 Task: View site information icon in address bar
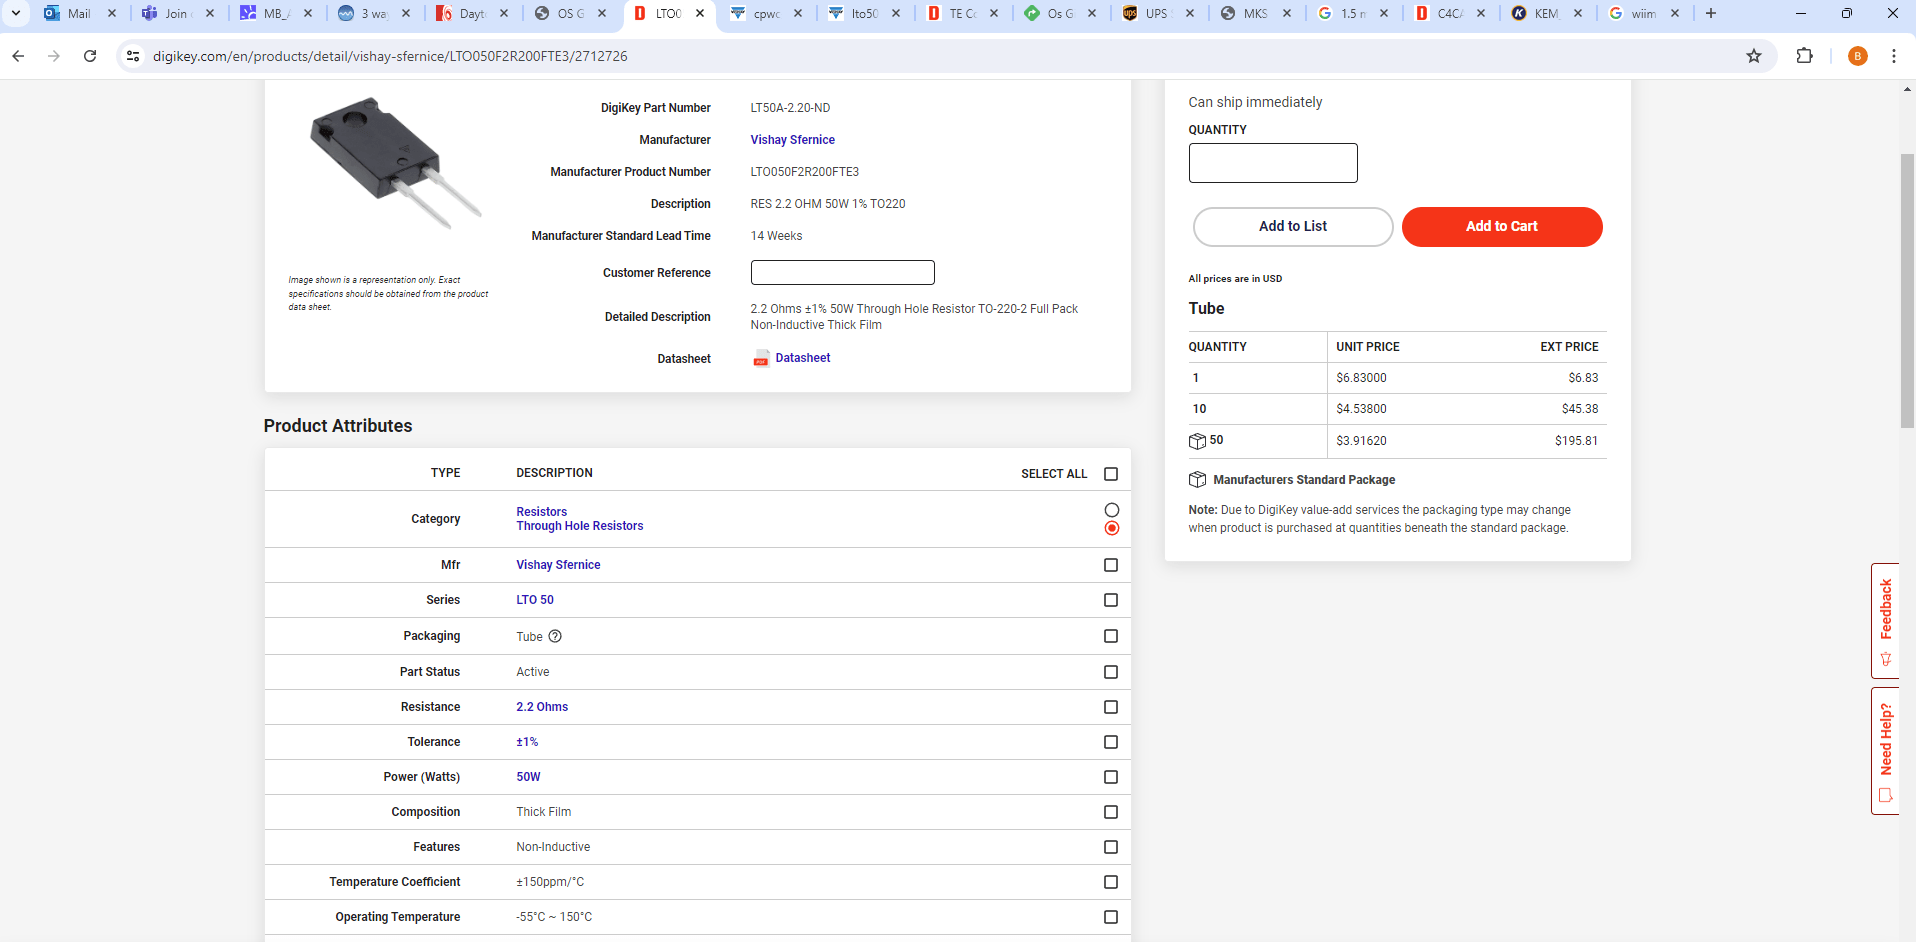click(133, 56)
